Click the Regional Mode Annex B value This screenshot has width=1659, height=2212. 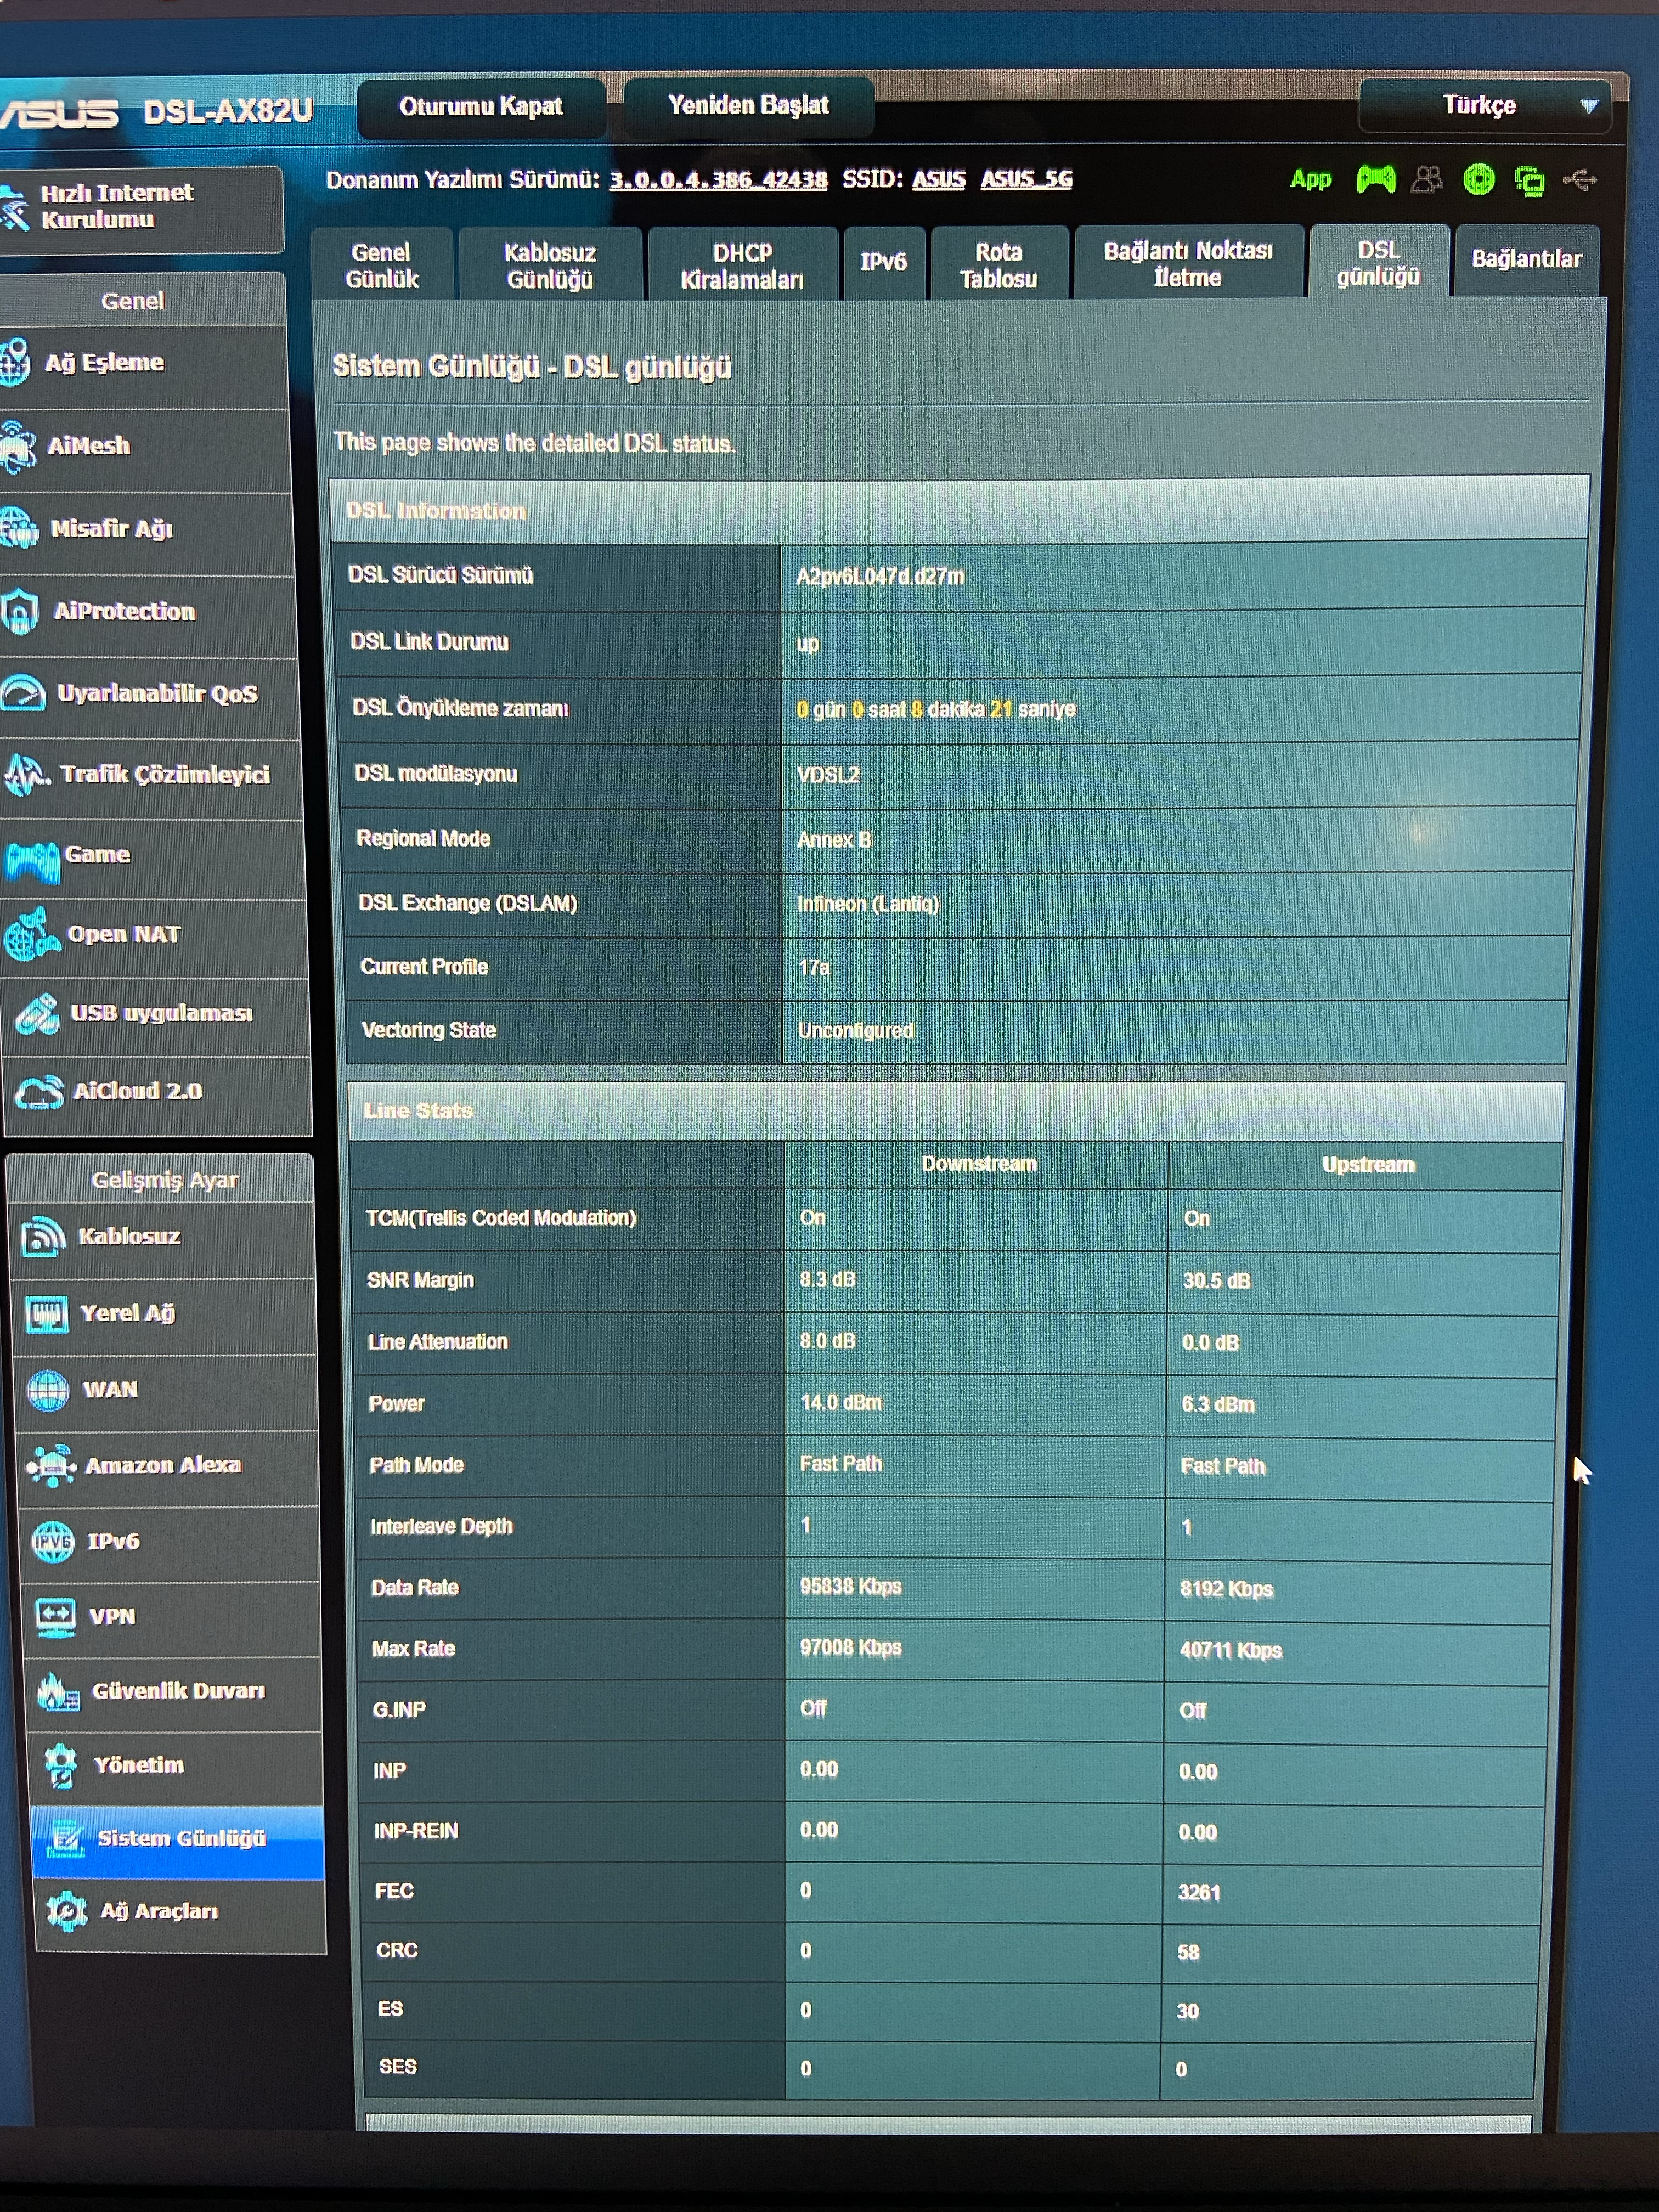(x=833, y=840)
